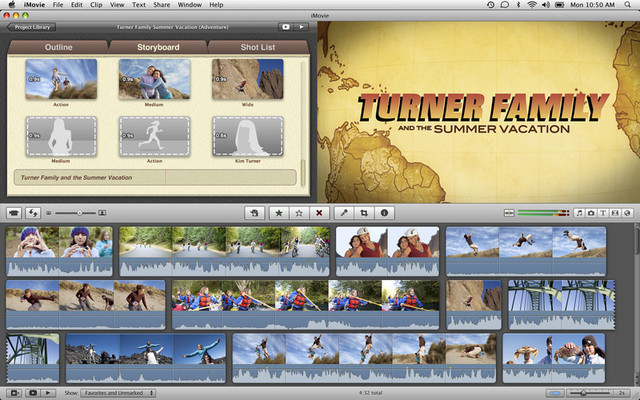Unmark selection with the hollow star
Image resolution: width=640 pixels, height=400 pixels.
[298, 213]
